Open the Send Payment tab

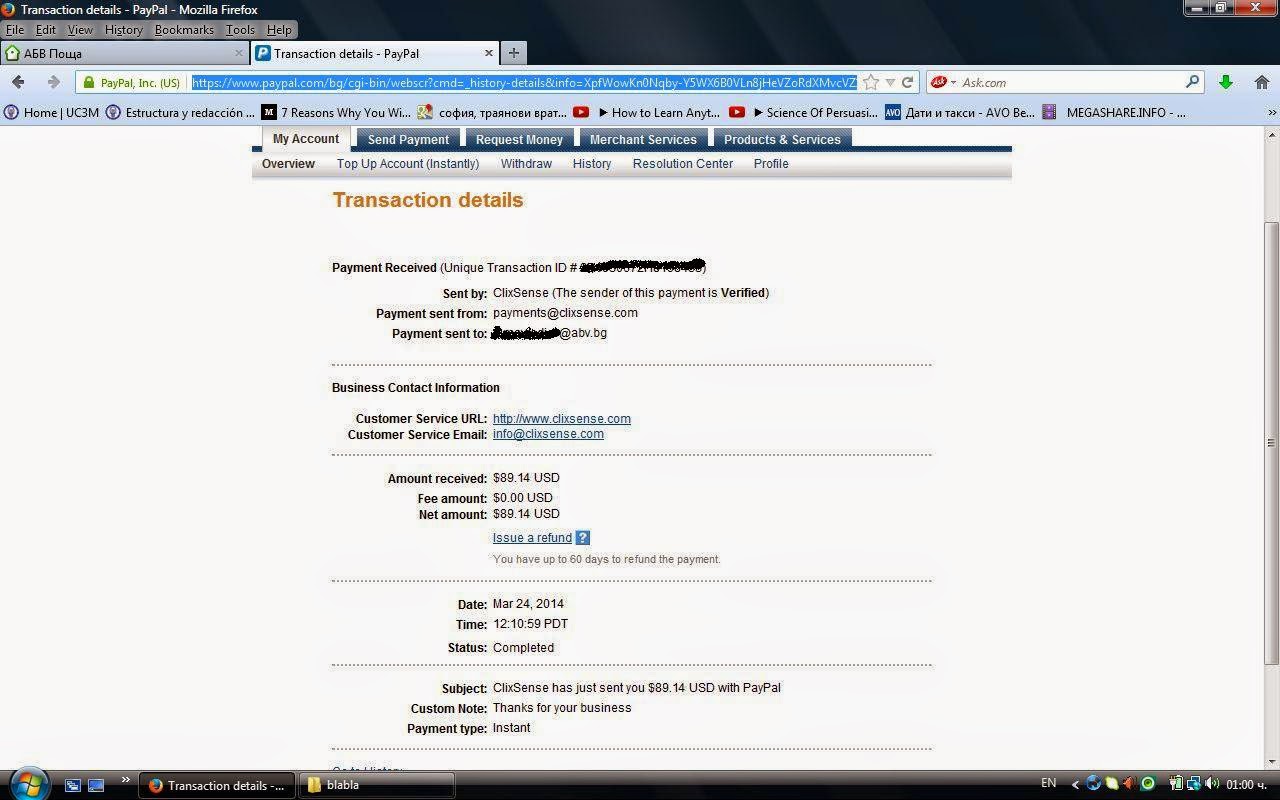[x=408, y=139]
